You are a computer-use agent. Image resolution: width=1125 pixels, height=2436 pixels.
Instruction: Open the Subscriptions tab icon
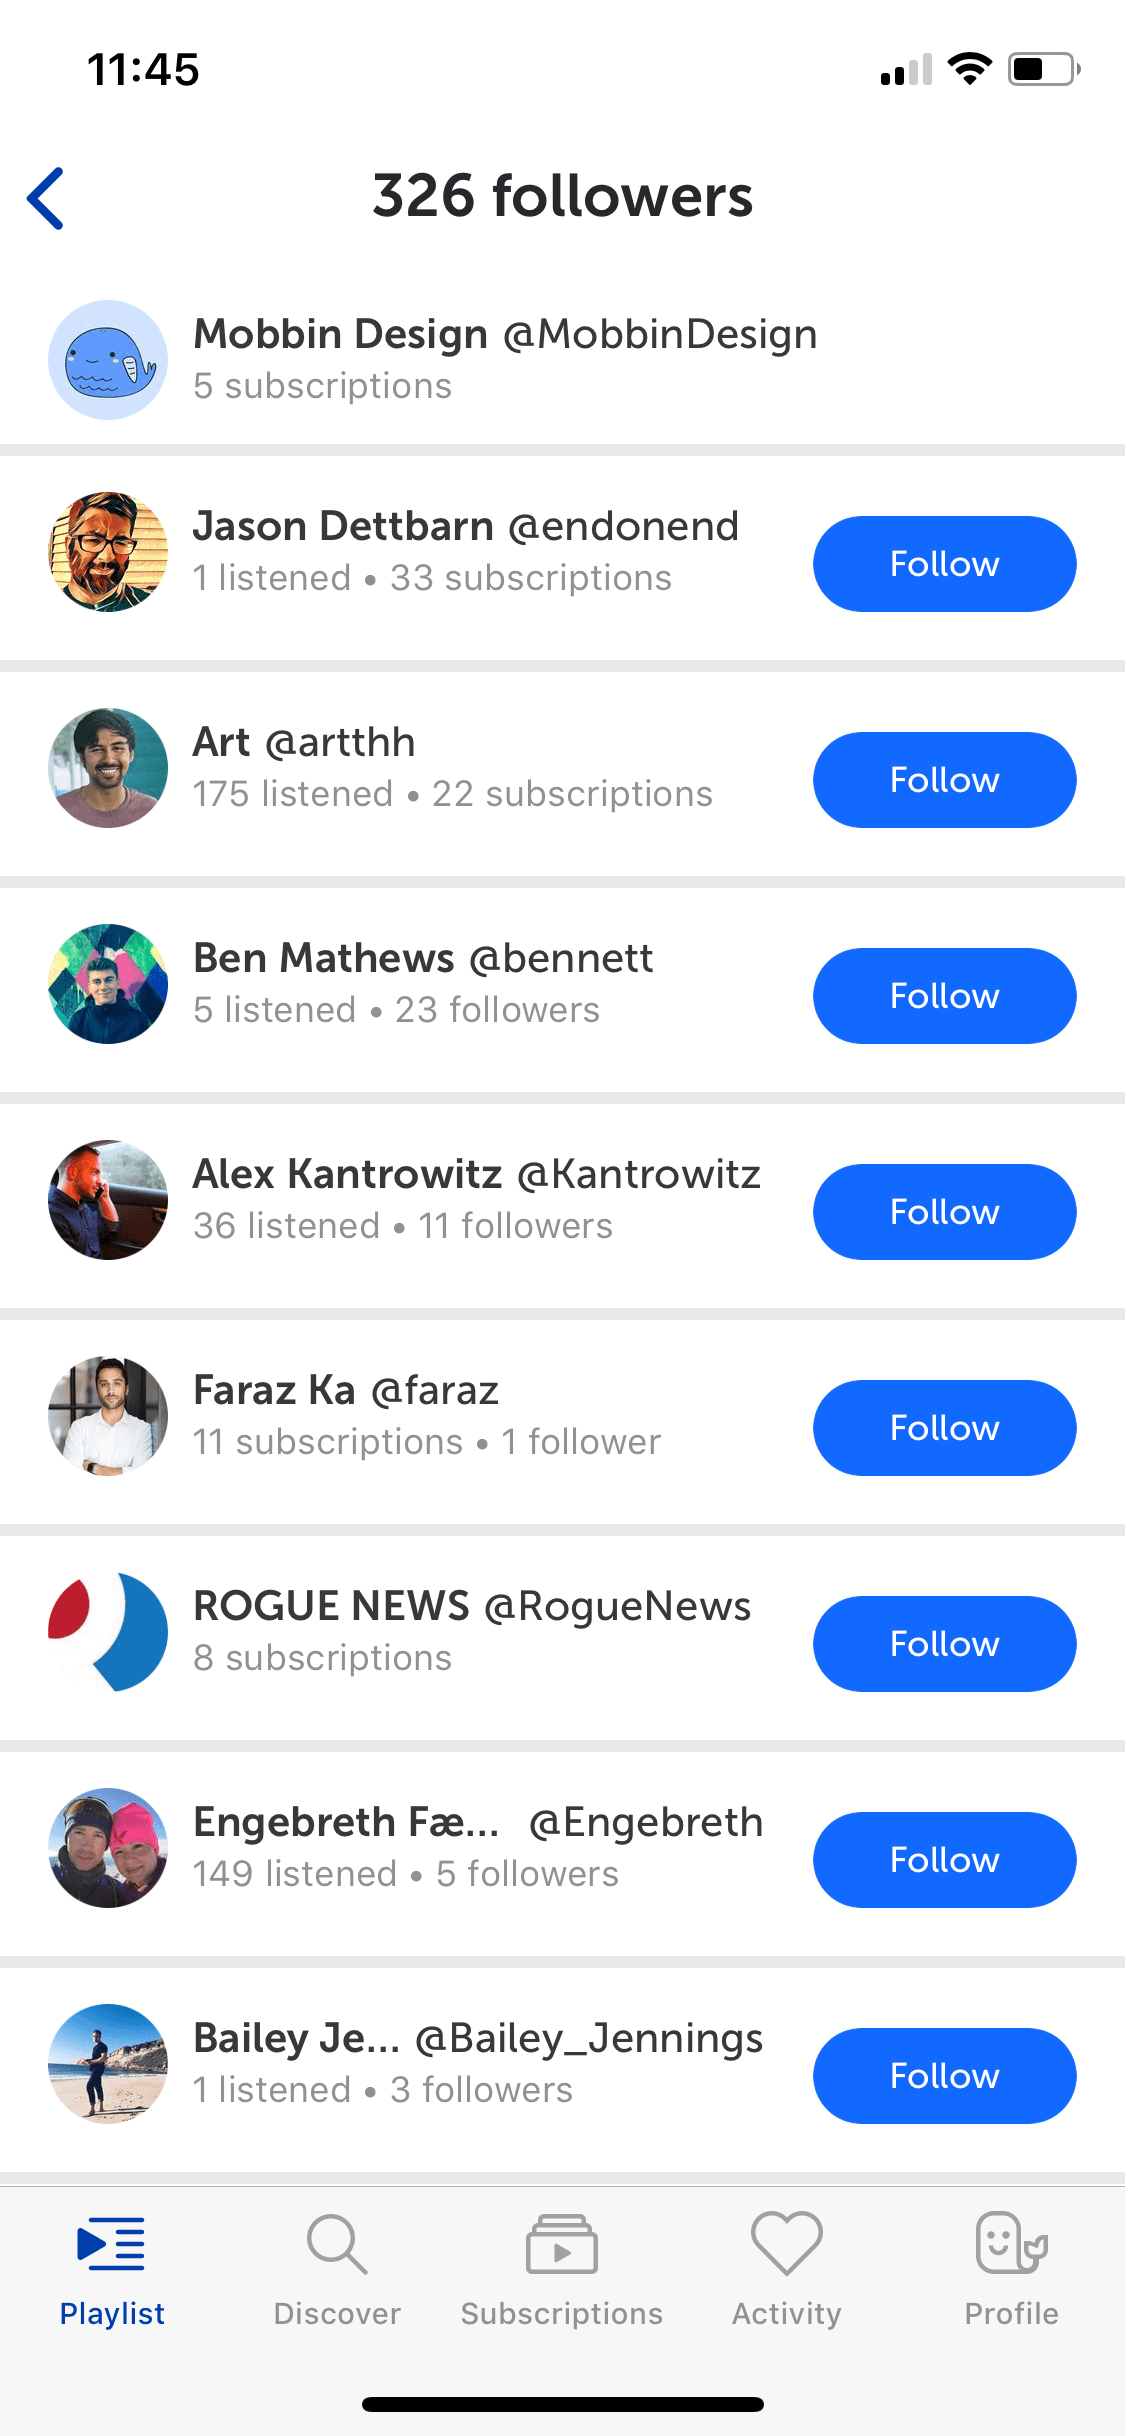click(x=561, y=2244)
